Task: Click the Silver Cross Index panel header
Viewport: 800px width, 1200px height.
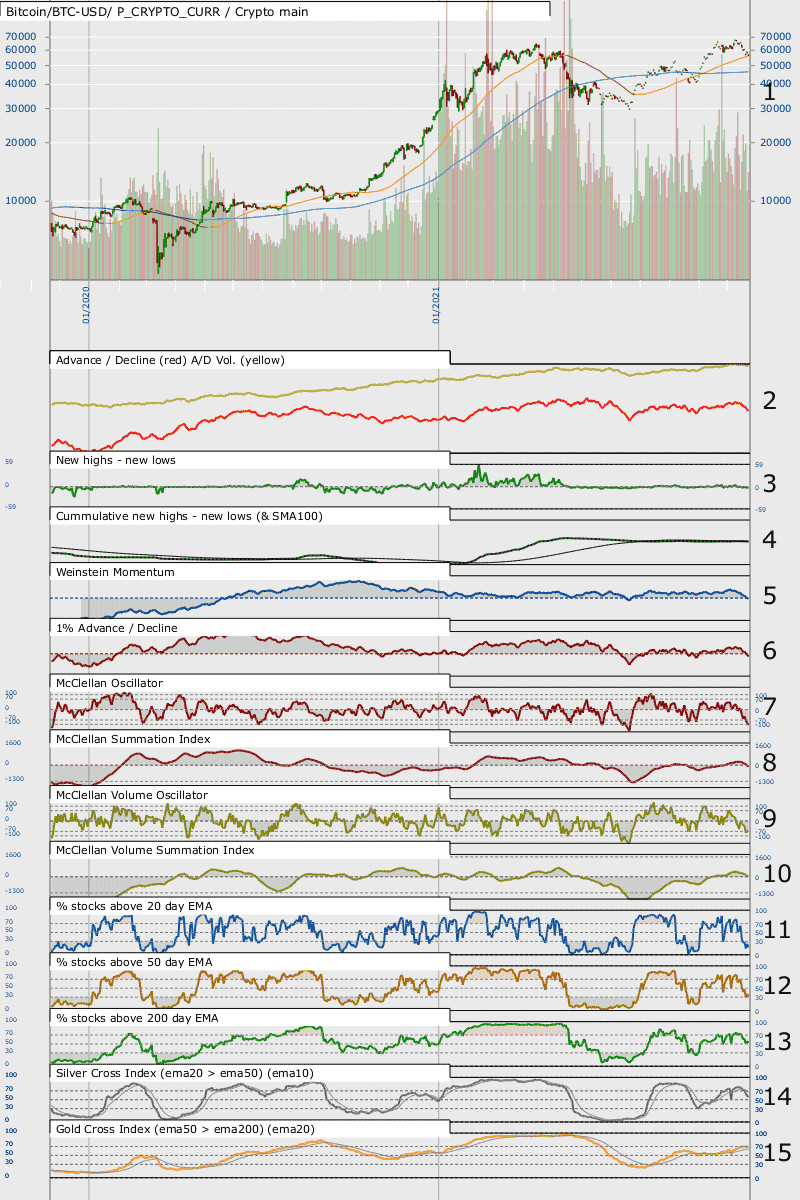Action: pyautogui.click(x=185, y=1073)
